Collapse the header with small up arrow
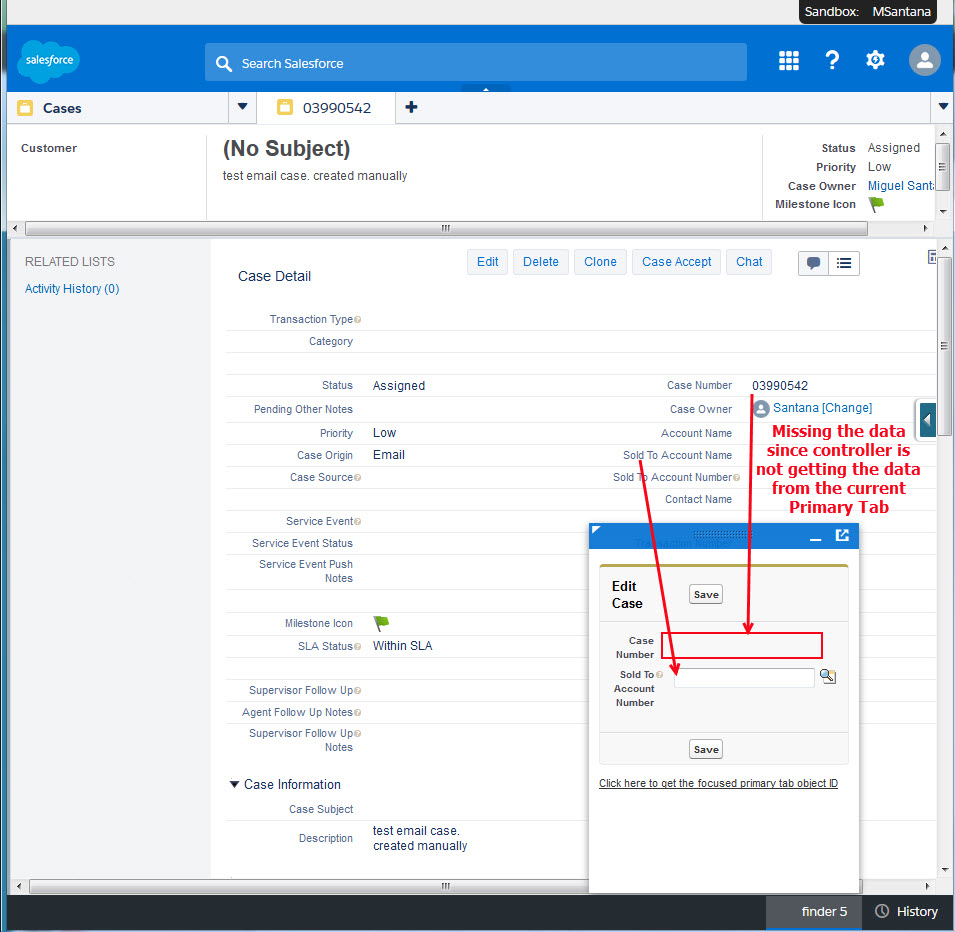 click(x=485, y=89)
